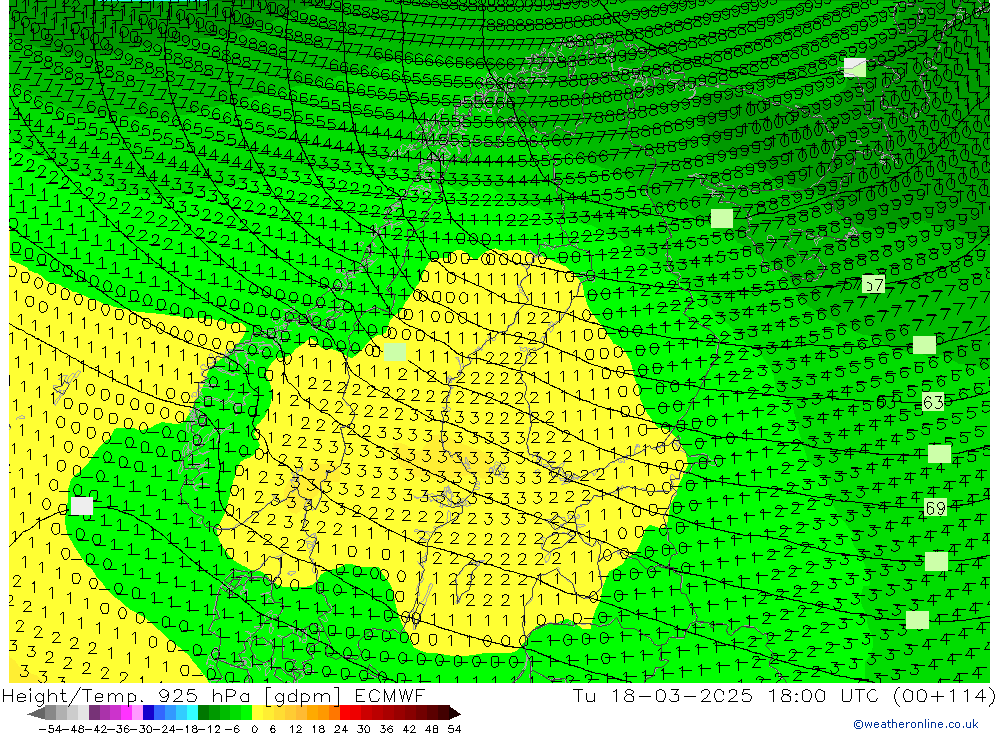Image resolution: width=1000 pixels, height=733 pixels.
Task: Click the dark green legend swatch above -12
Action: pyautogui.click(x=203, y=713)
